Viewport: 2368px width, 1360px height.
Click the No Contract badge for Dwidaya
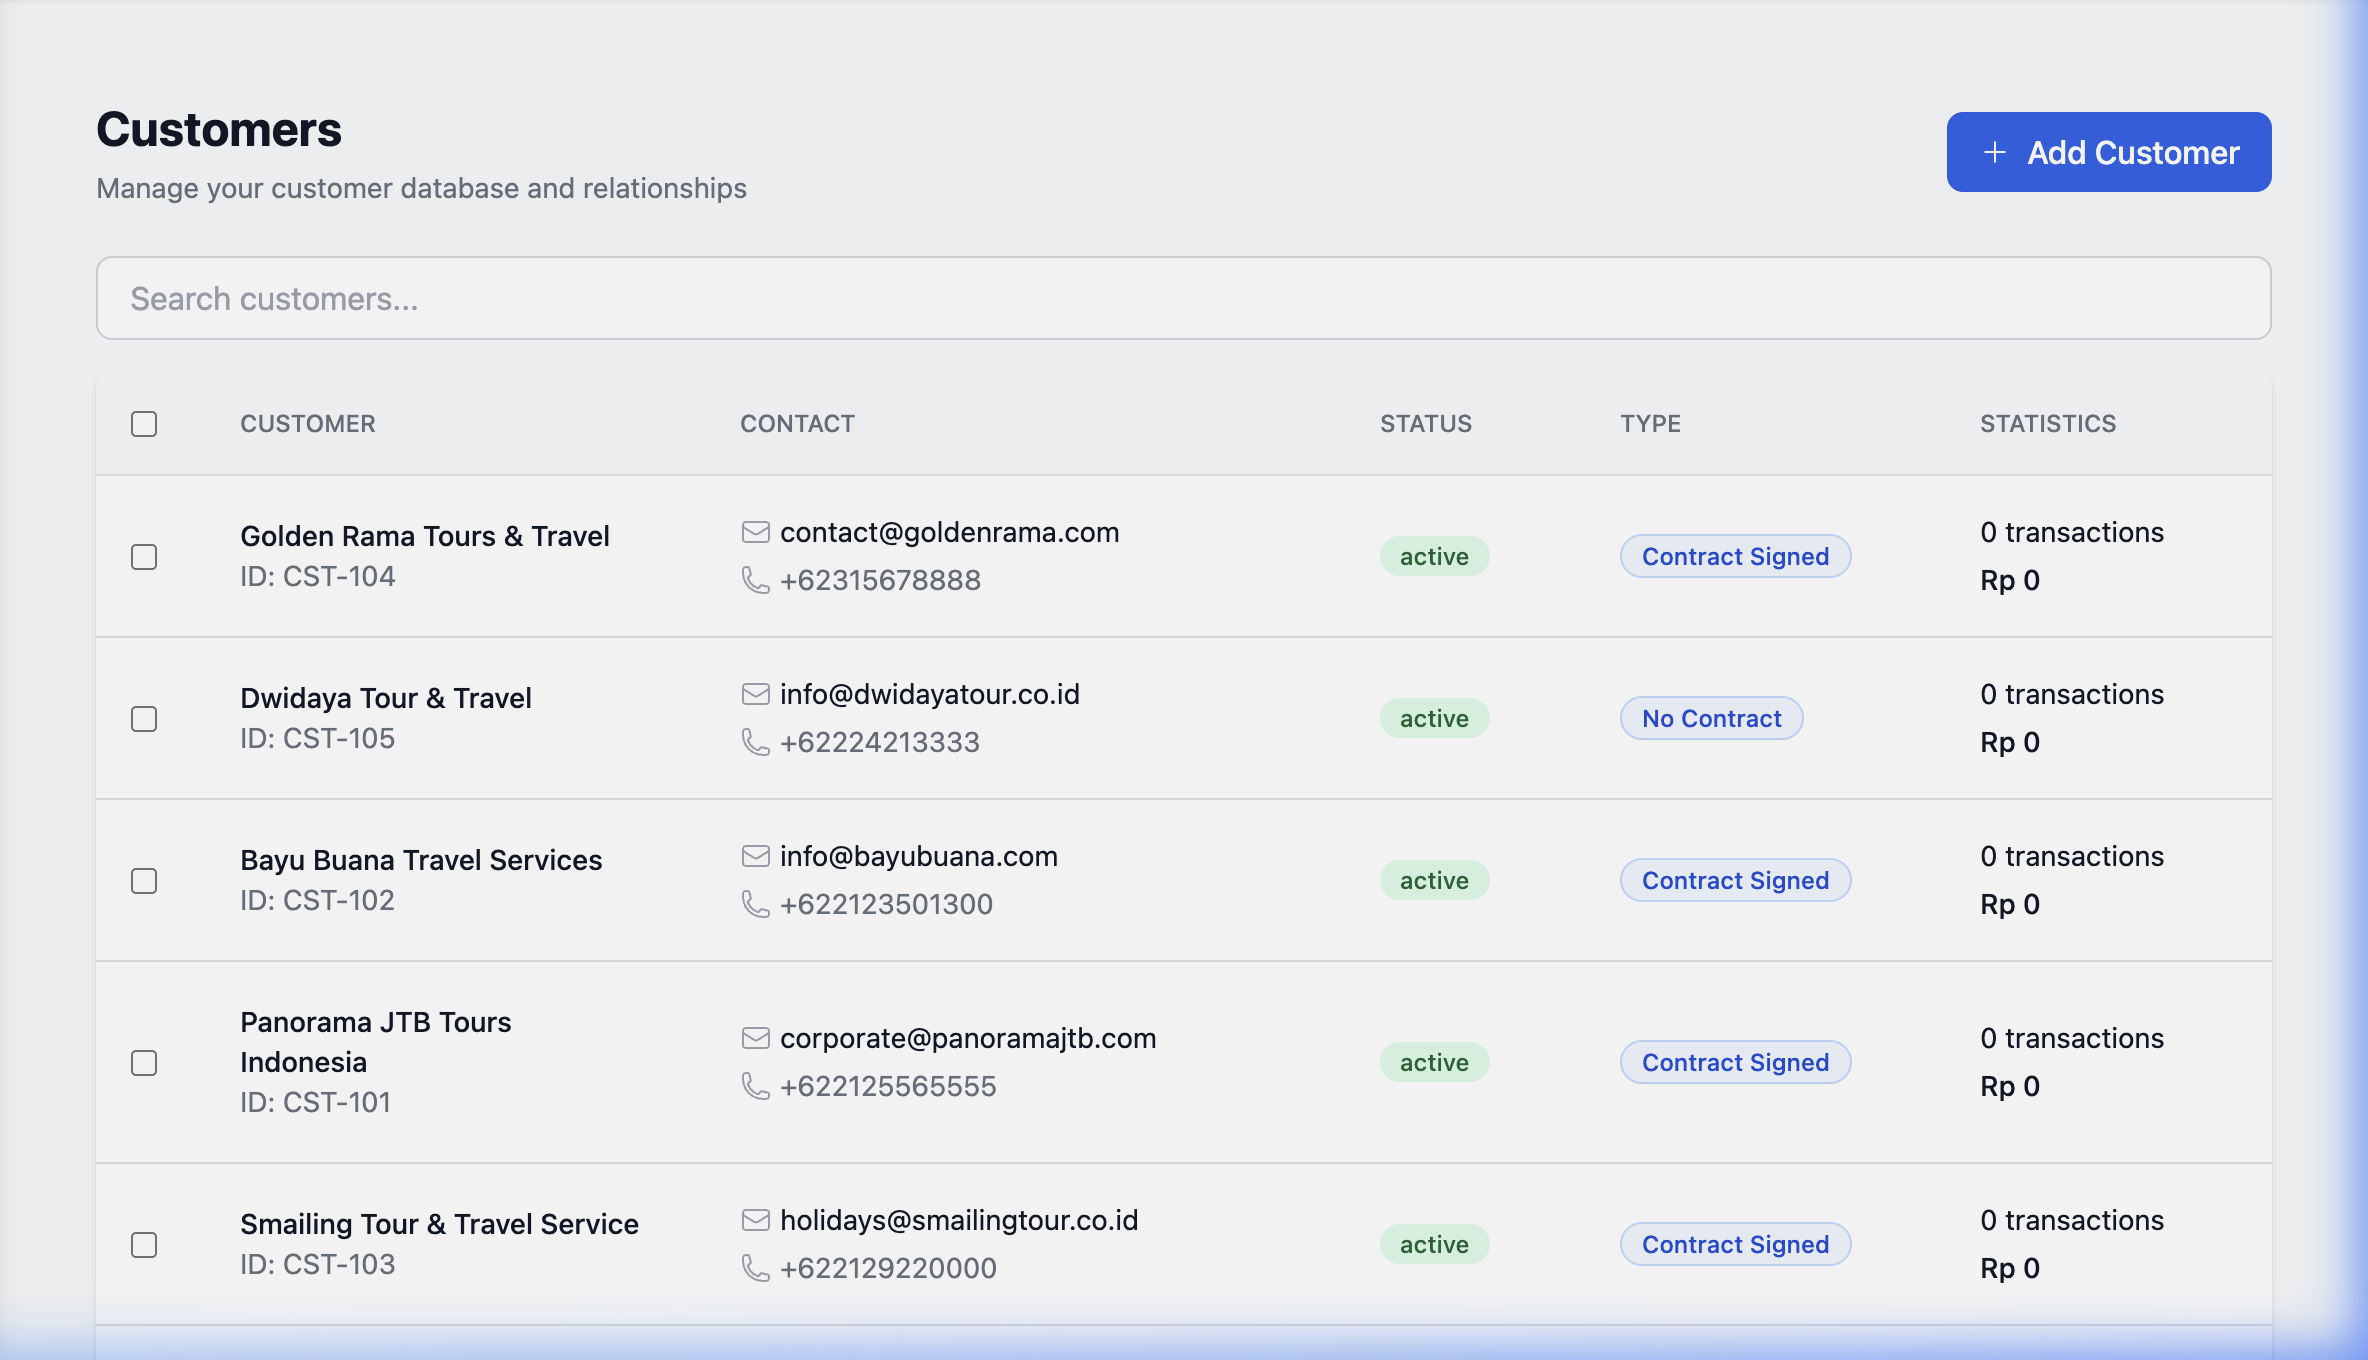pyautogui.click(x=1711, y=718)
